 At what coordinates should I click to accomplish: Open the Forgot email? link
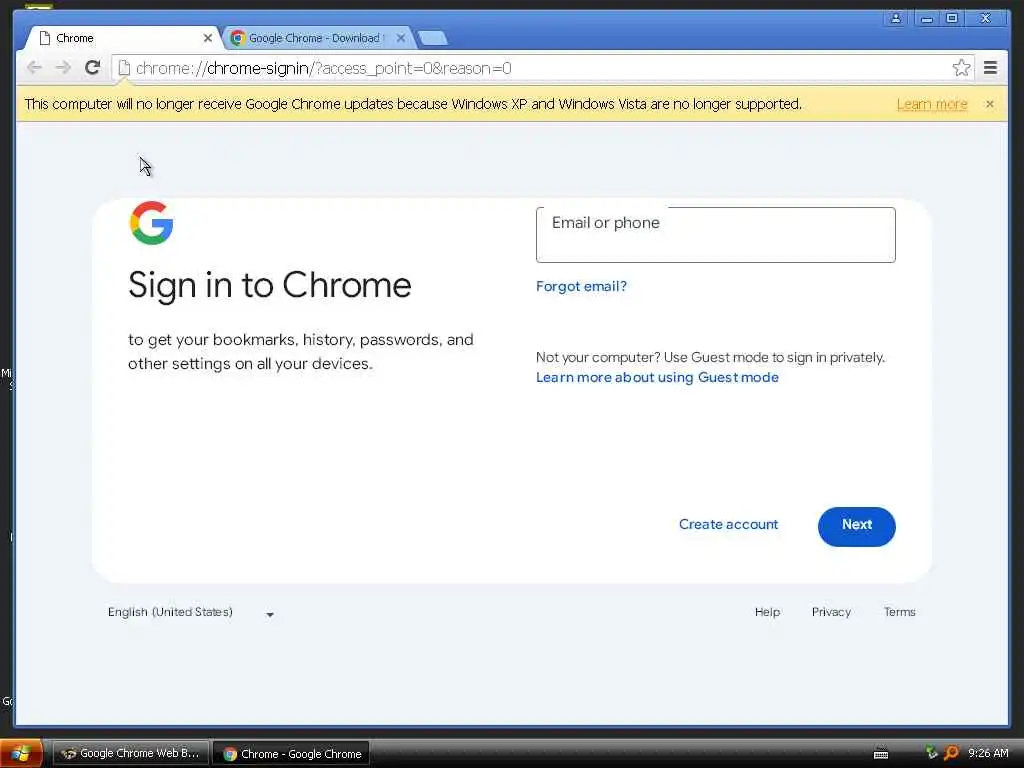[x=581, y=286]
